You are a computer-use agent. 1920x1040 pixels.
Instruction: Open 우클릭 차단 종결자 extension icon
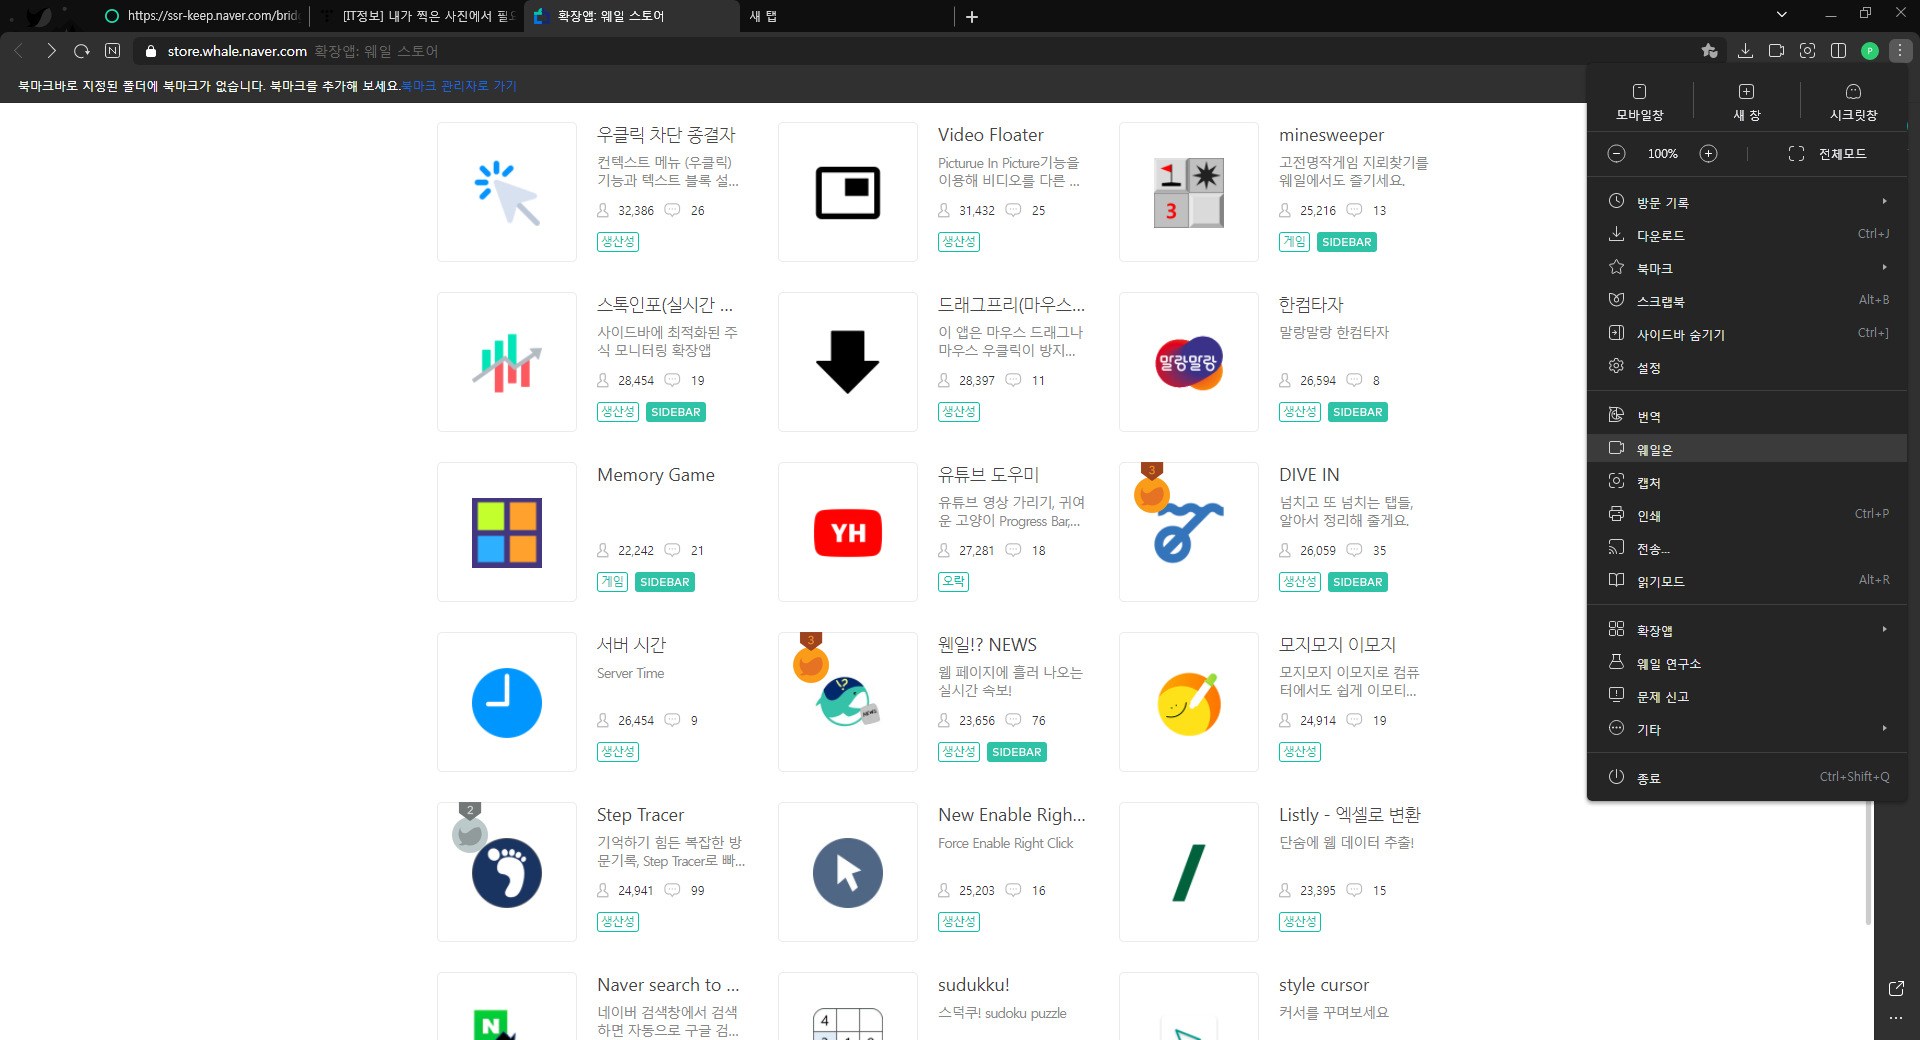(507, 192)
